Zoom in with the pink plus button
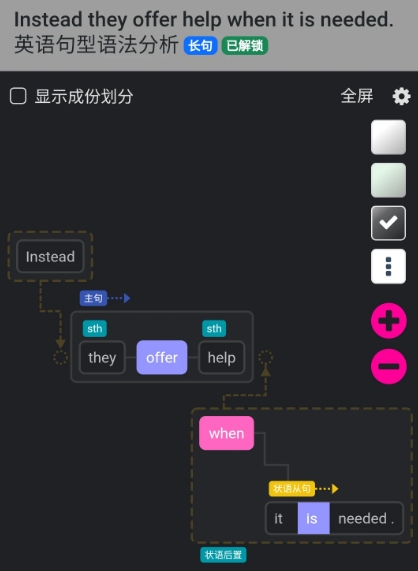 [389, 321]
